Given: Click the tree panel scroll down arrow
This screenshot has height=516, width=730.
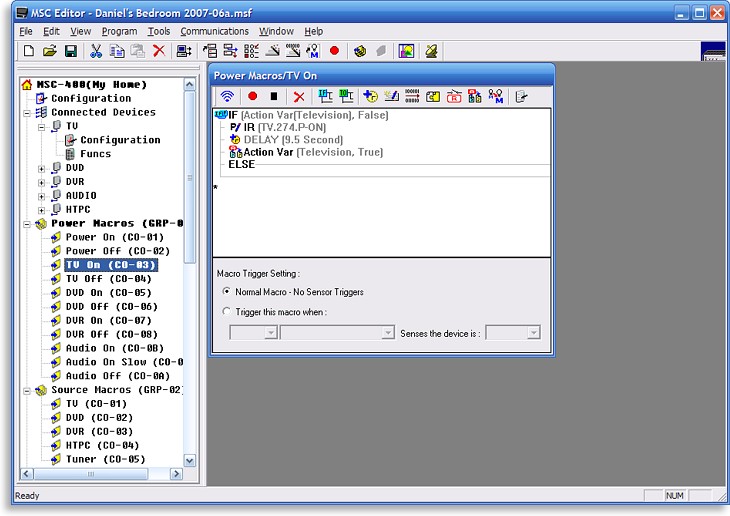Looking at the screenshot, I should pos(190,460).
